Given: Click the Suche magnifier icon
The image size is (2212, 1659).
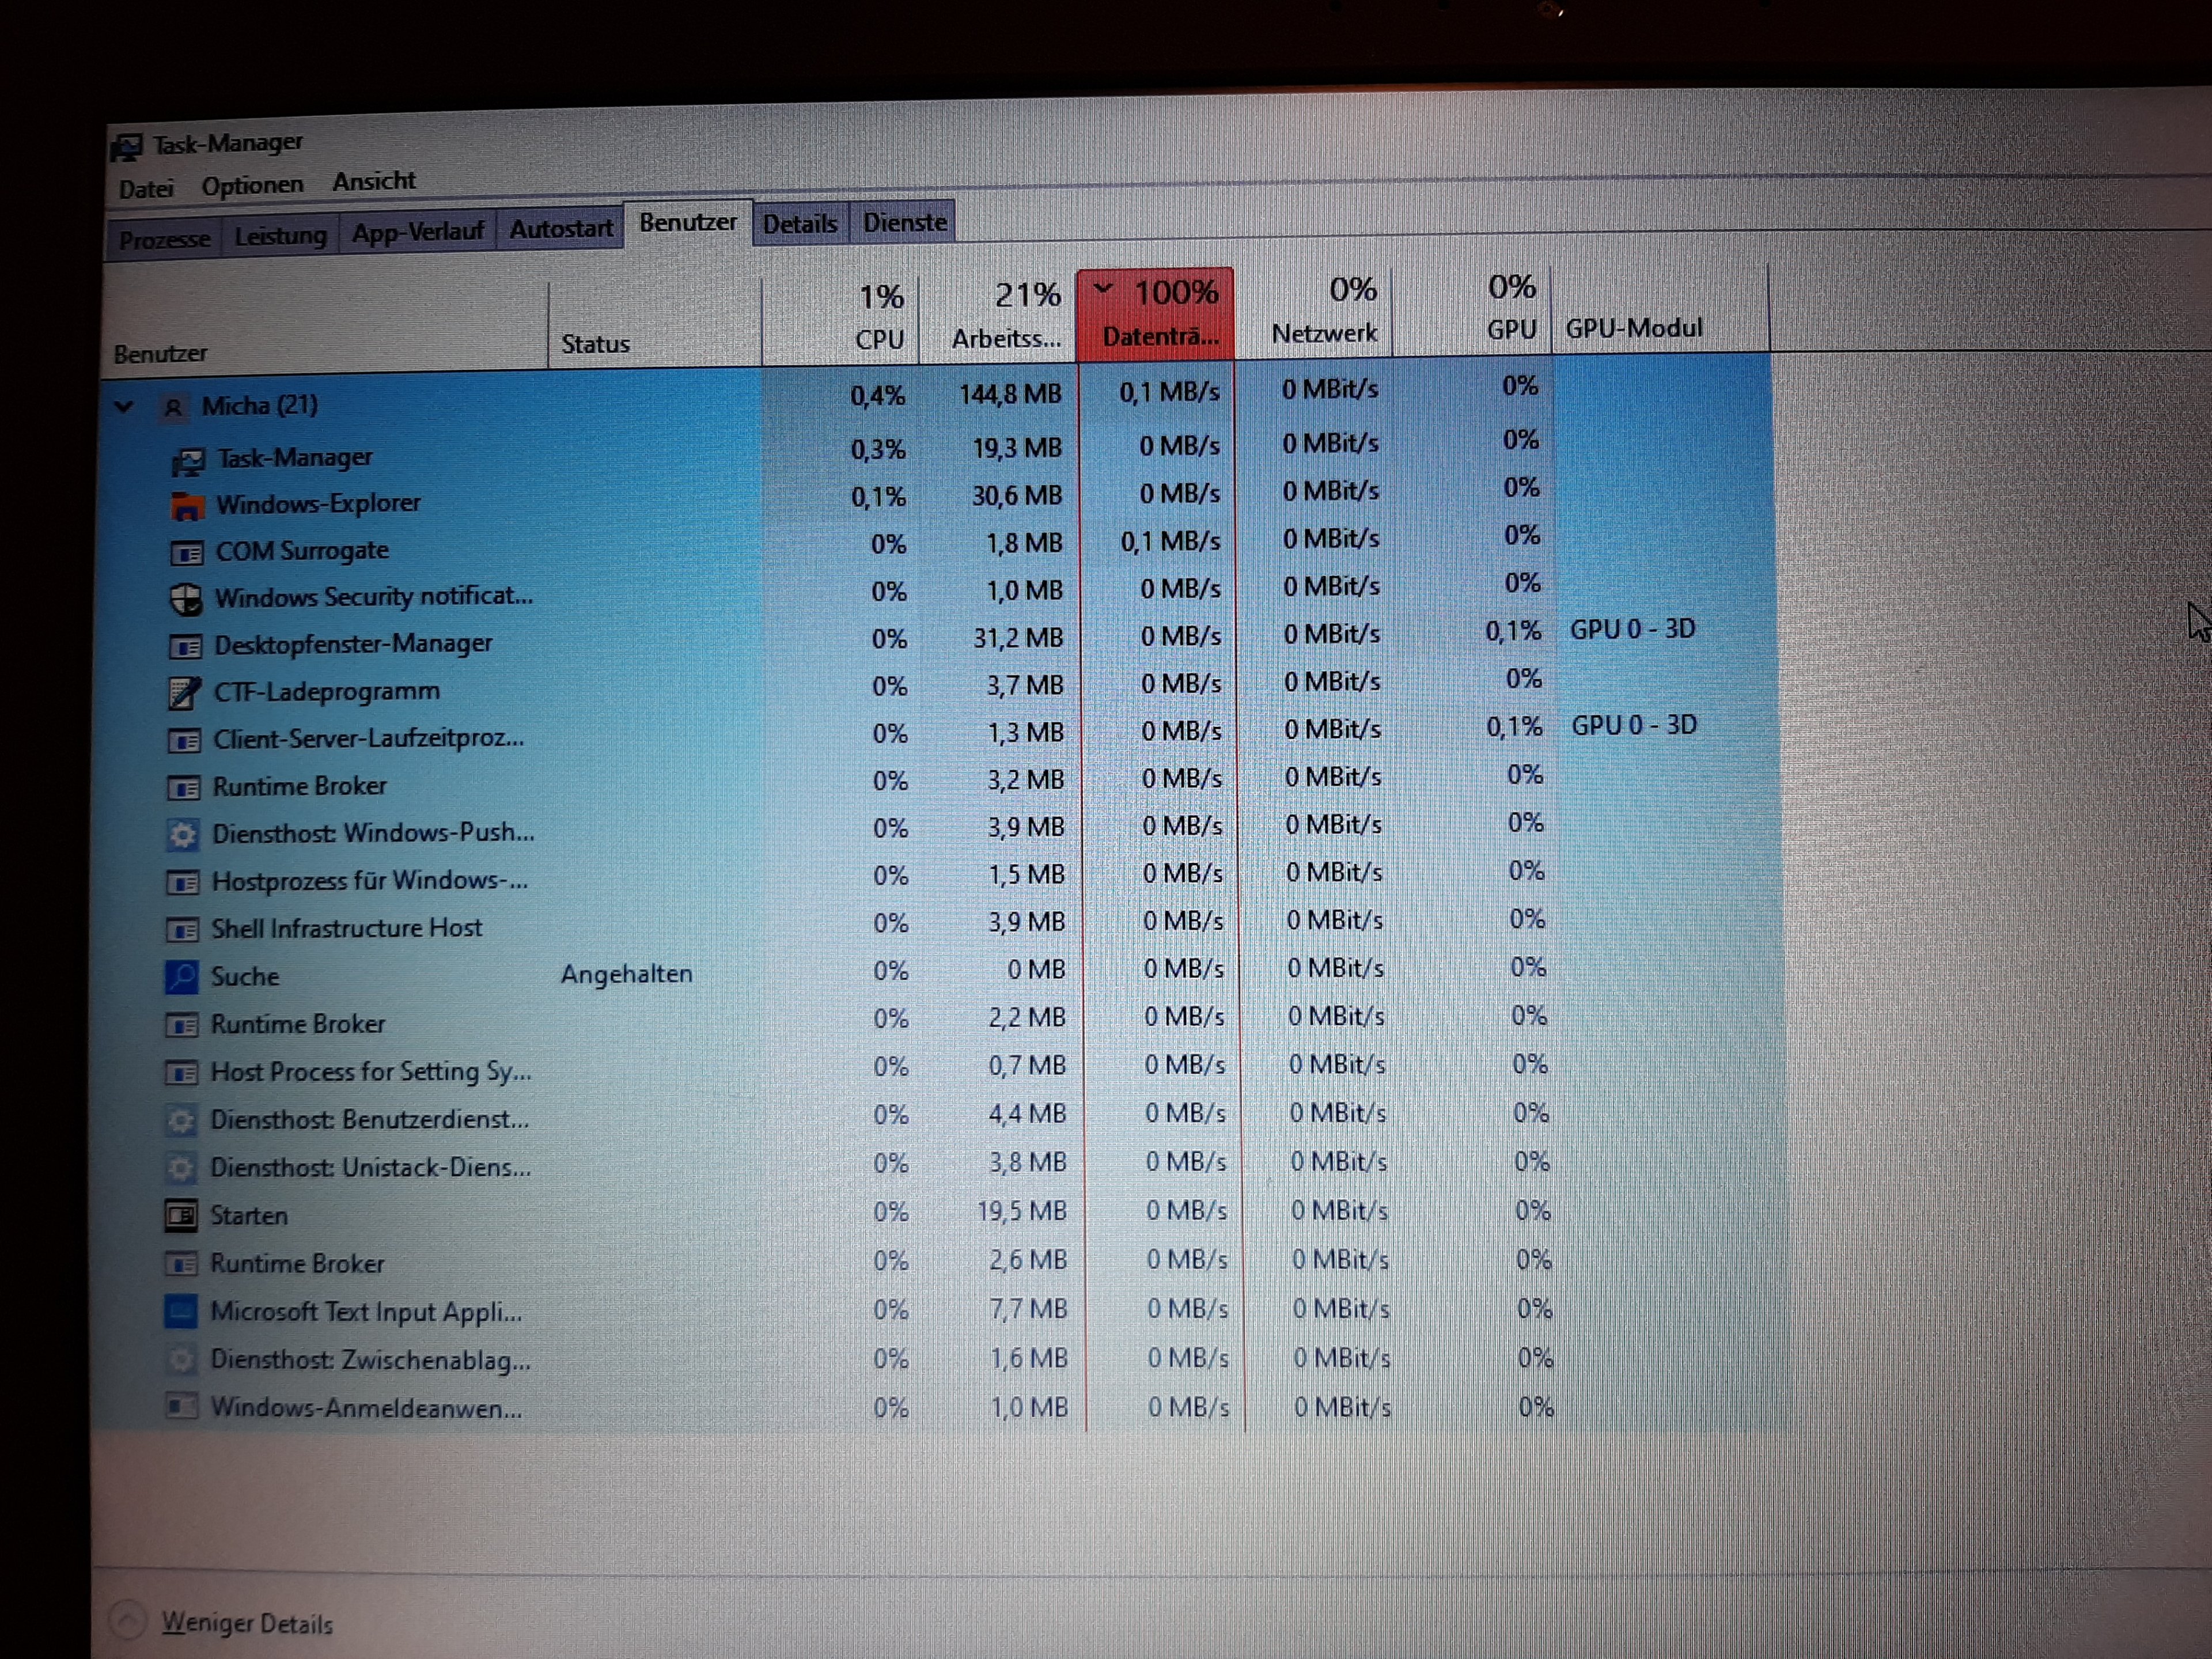Looking at the screenshot, I should coord(182,977).
